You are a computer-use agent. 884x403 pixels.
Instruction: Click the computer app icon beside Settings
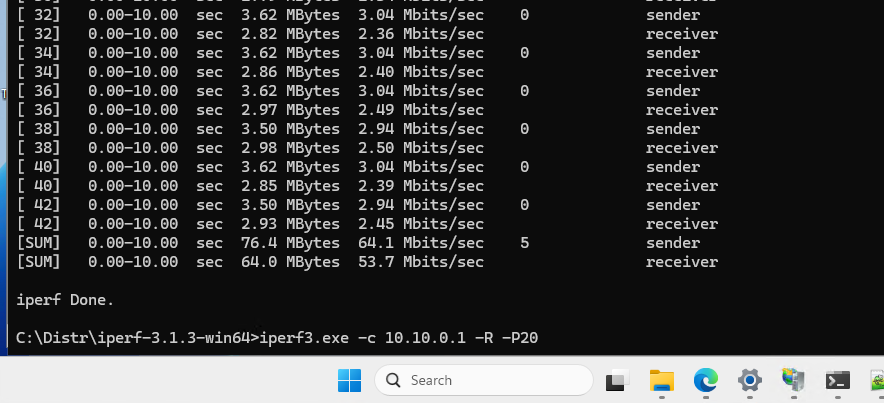(x=794, y=380)
